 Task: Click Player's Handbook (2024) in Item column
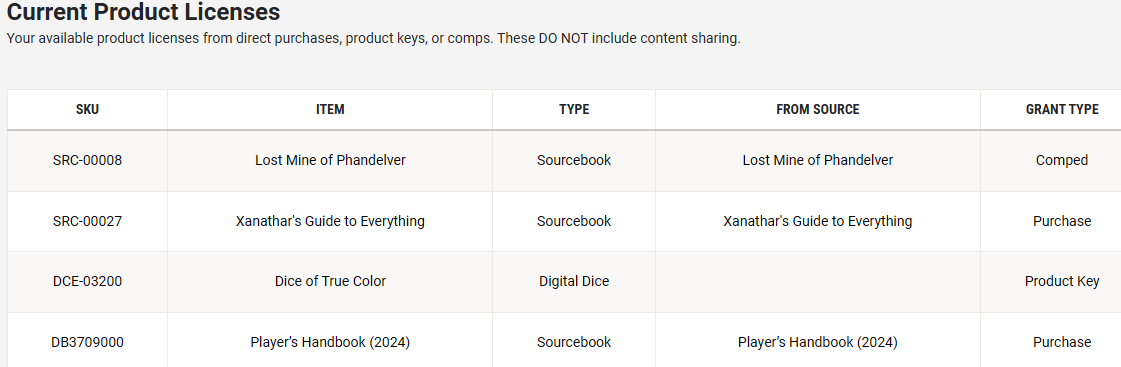(330, 342)
